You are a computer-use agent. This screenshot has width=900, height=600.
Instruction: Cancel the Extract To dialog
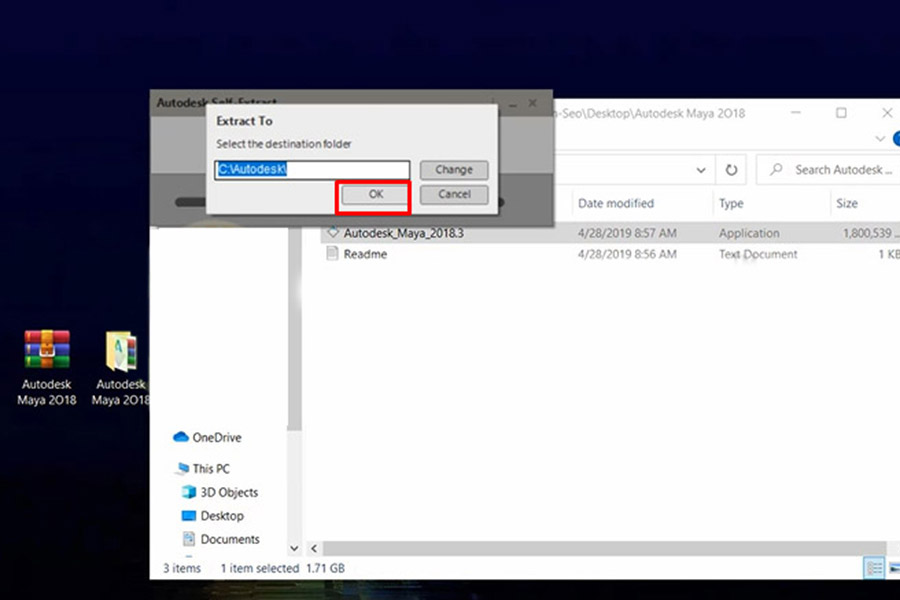[x=454, y=195]
